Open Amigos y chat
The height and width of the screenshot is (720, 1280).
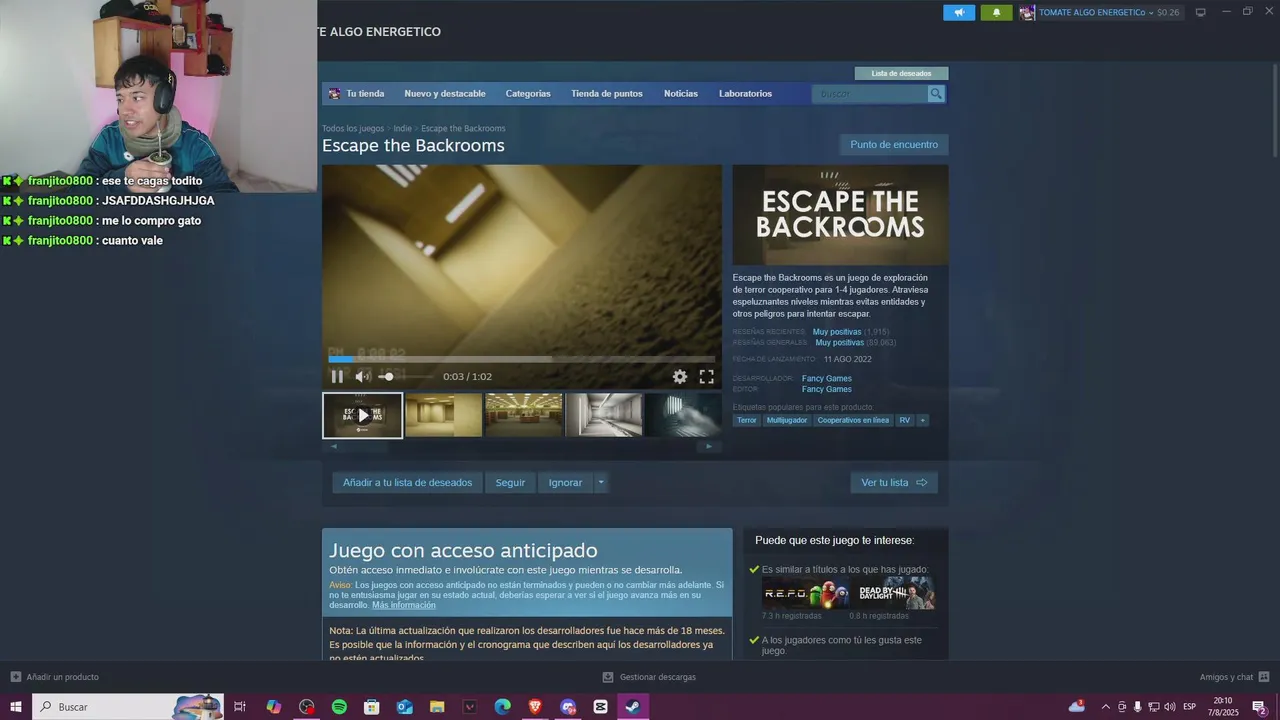(x=1235, y=677)
